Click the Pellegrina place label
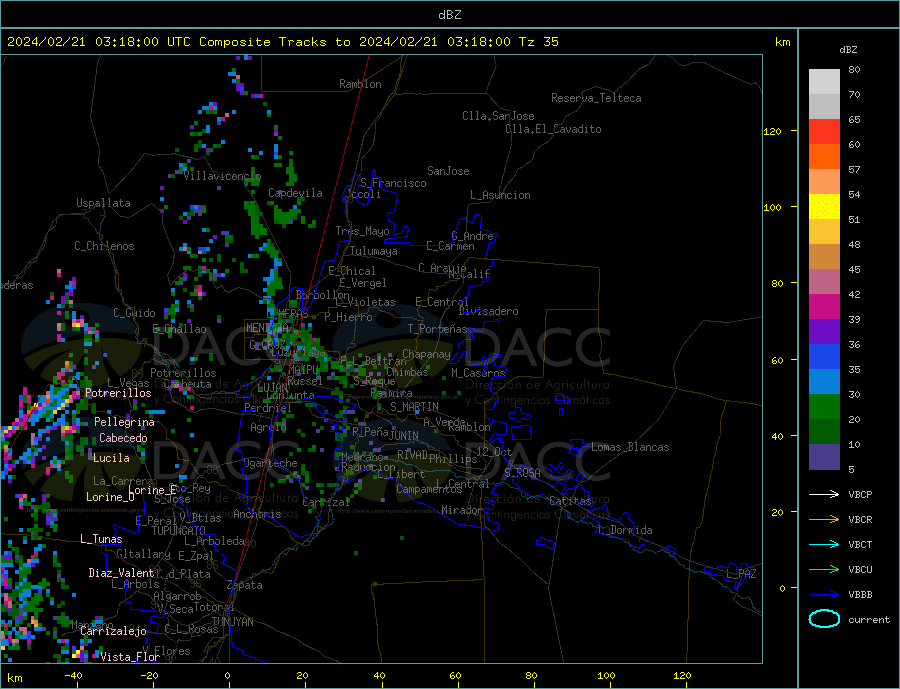The height and width of the screenshot is (689, 900). tap(124, 422)
